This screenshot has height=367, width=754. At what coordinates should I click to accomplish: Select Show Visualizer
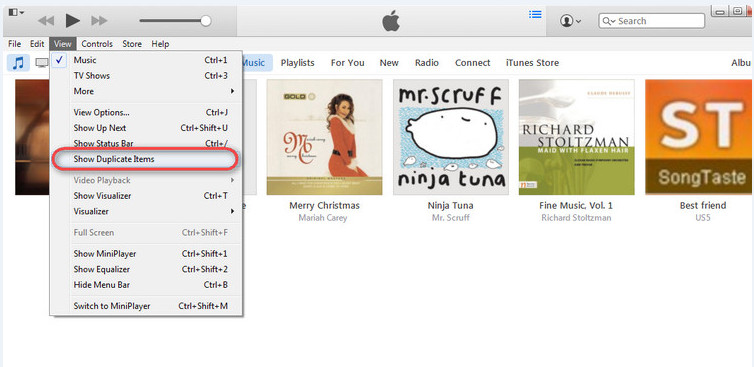coord(147,196)
